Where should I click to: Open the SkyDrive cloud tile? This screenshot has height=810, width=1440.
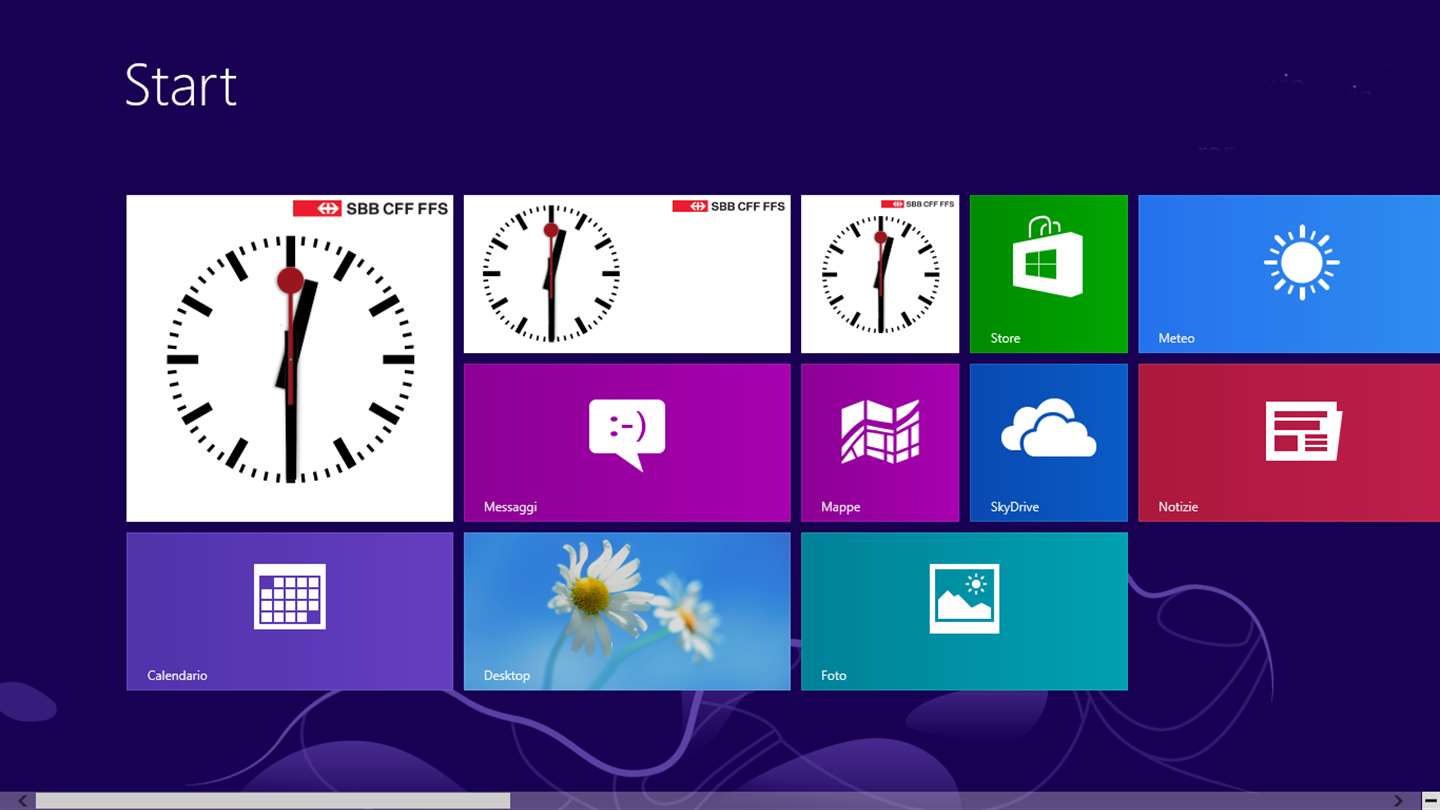[x=1049, y=443]
